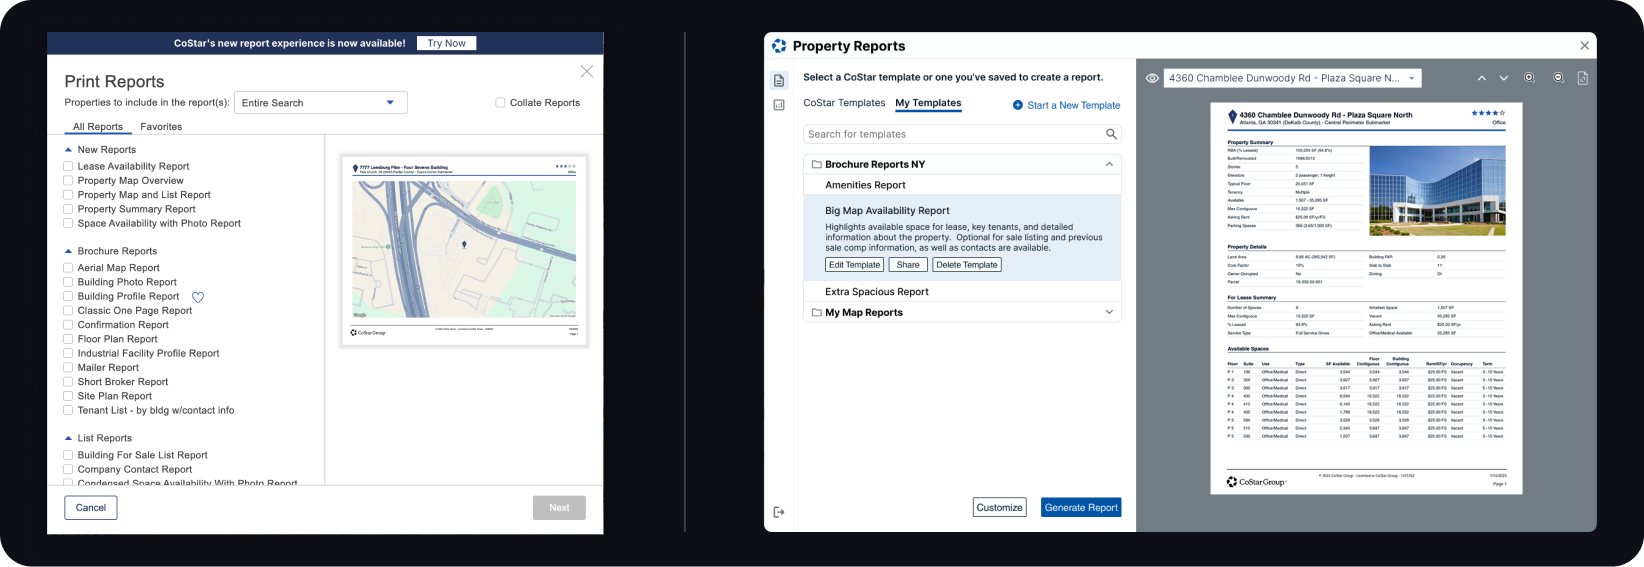
Task: Check Building Photo Report
Action: click(68, 282)
